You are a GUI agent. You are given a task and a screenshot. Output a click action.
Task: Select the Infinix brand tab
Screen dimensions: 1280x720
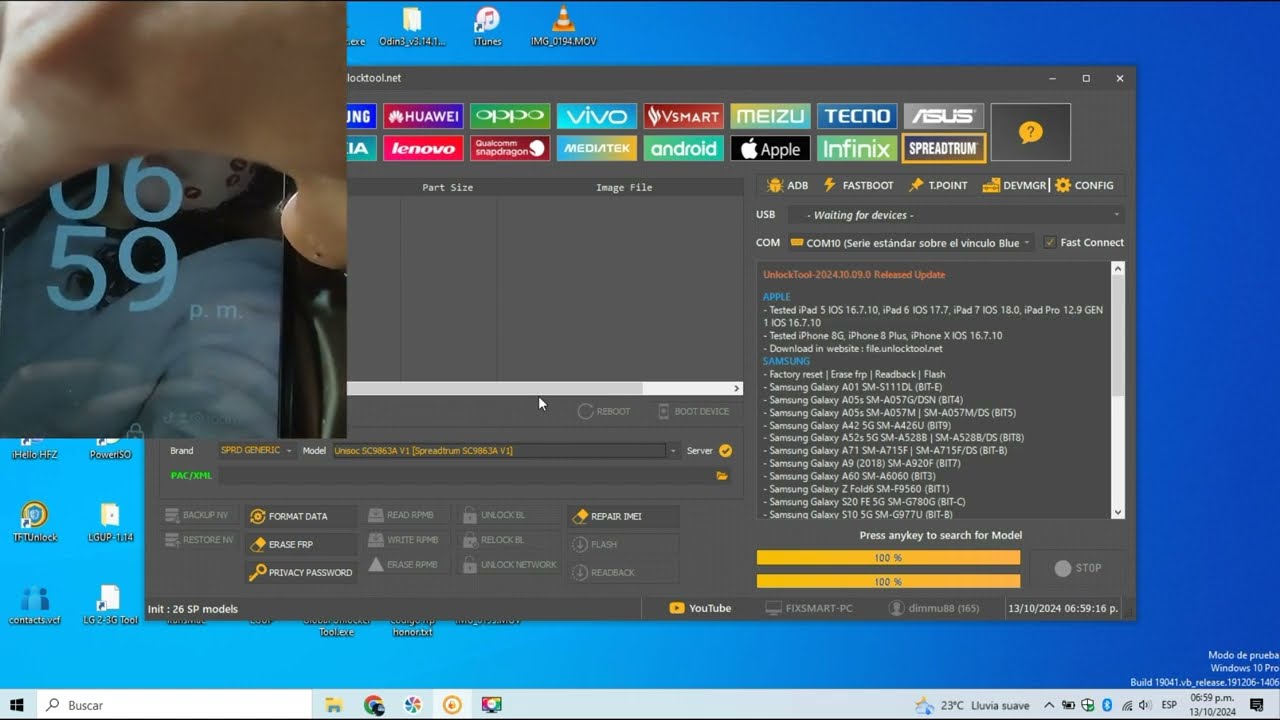click(857, 149)
